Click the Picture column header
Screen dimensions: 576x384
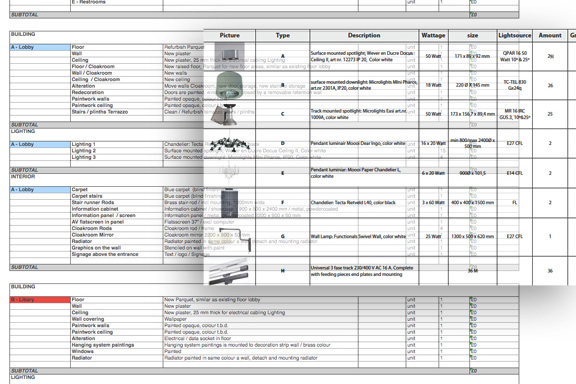click(x=230, y=35)
